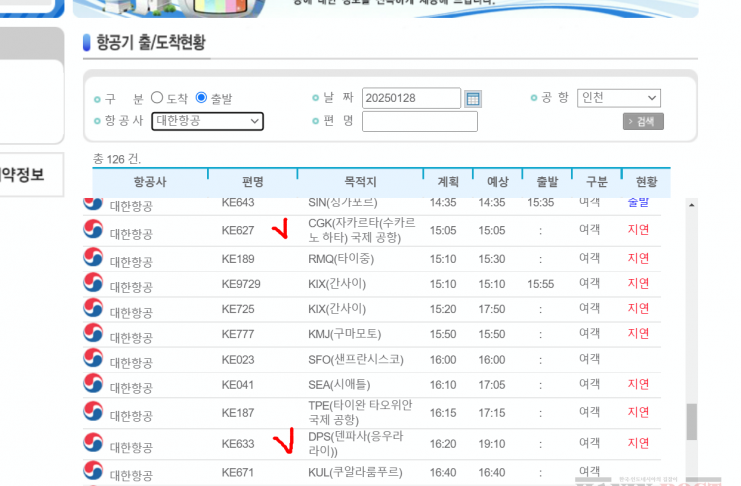The width and height of the screenshot is (741, 486).
Task: Open the 항공사 airline dropdown showing 대한항공
Action: pyautogui.click(x=207, y=121)
